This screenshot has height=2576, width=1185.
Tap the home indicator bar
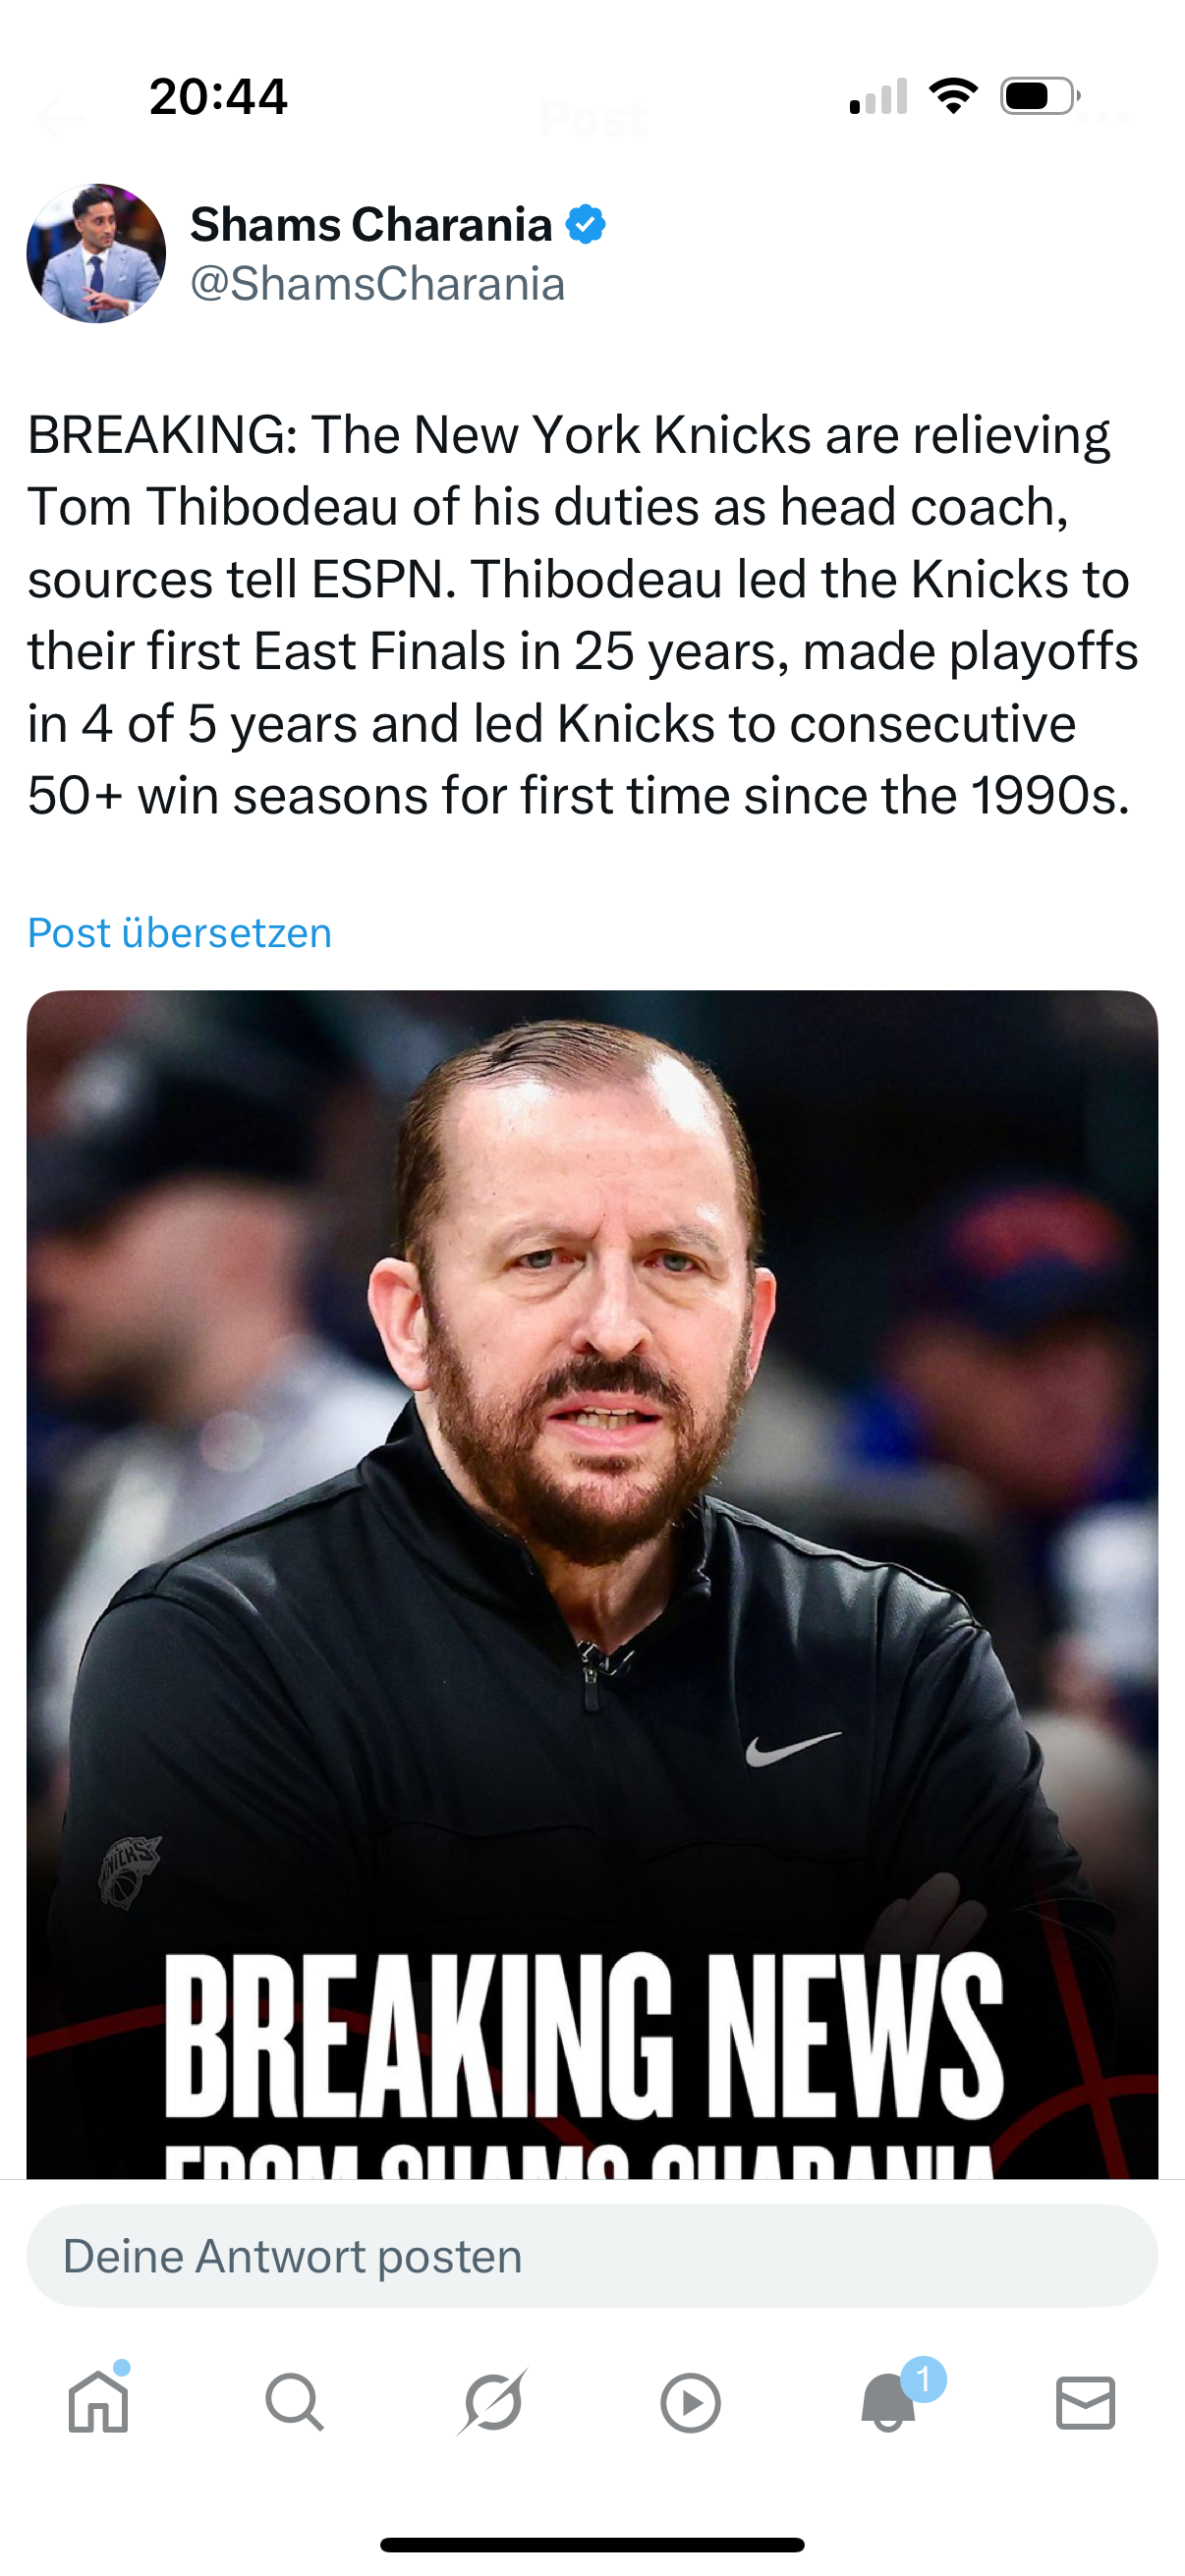click(592, 2545)
